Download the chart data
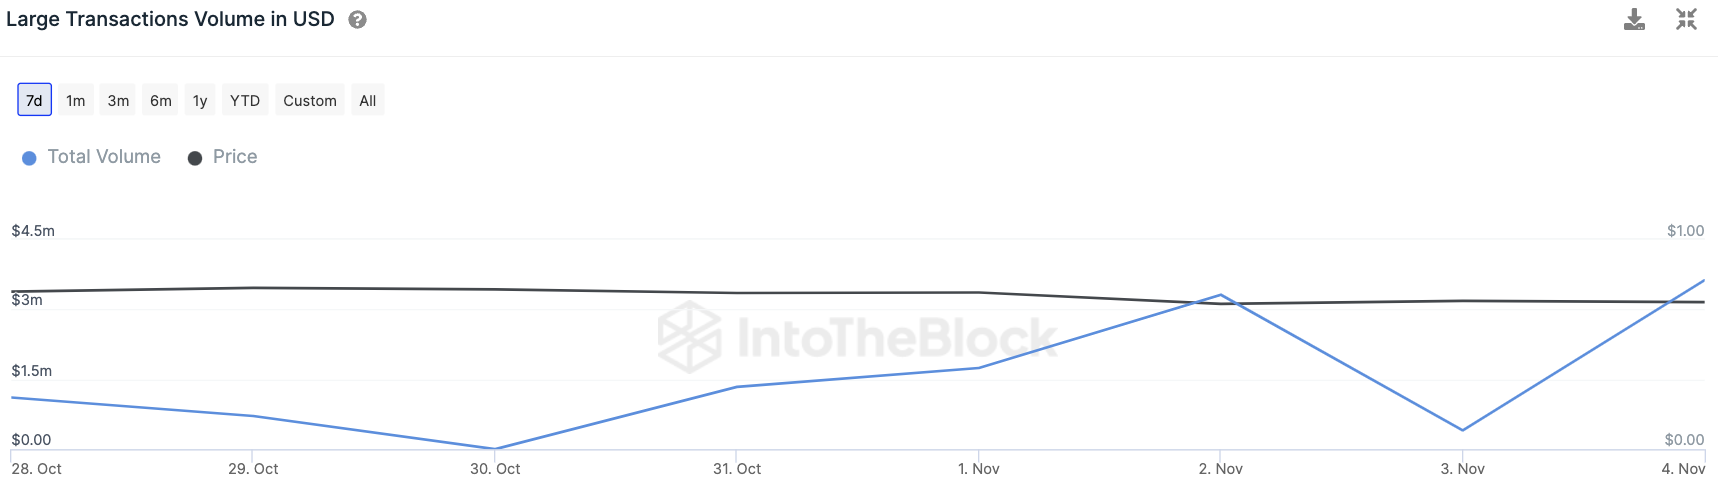Screen dimensions: 1718x484 (x=1634, y=20)
